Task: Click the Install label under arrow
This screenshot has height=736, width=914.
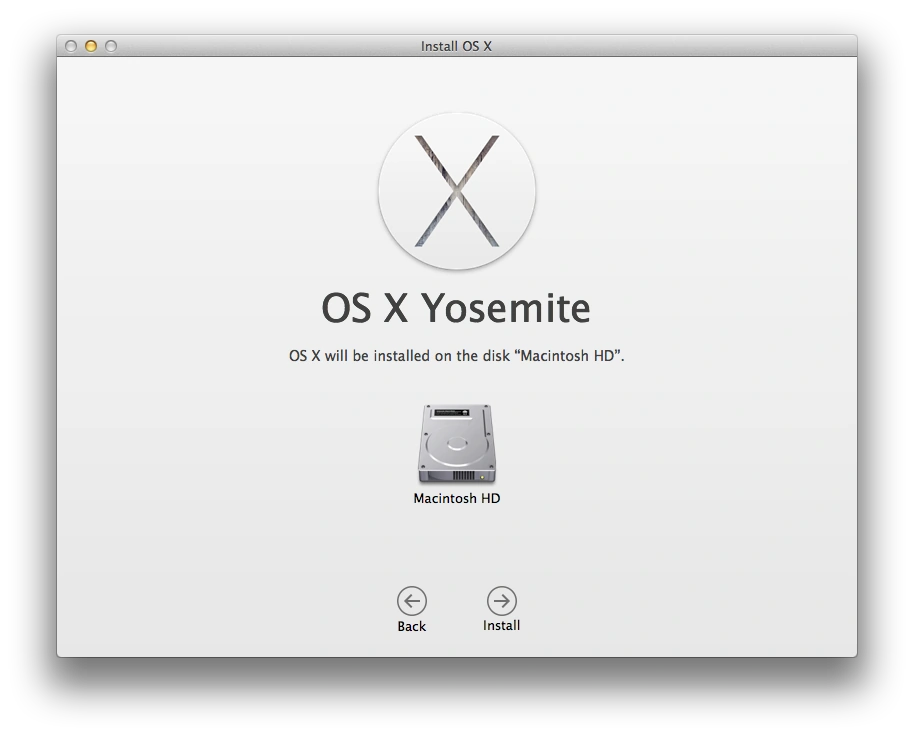Action: pos(501,625)
